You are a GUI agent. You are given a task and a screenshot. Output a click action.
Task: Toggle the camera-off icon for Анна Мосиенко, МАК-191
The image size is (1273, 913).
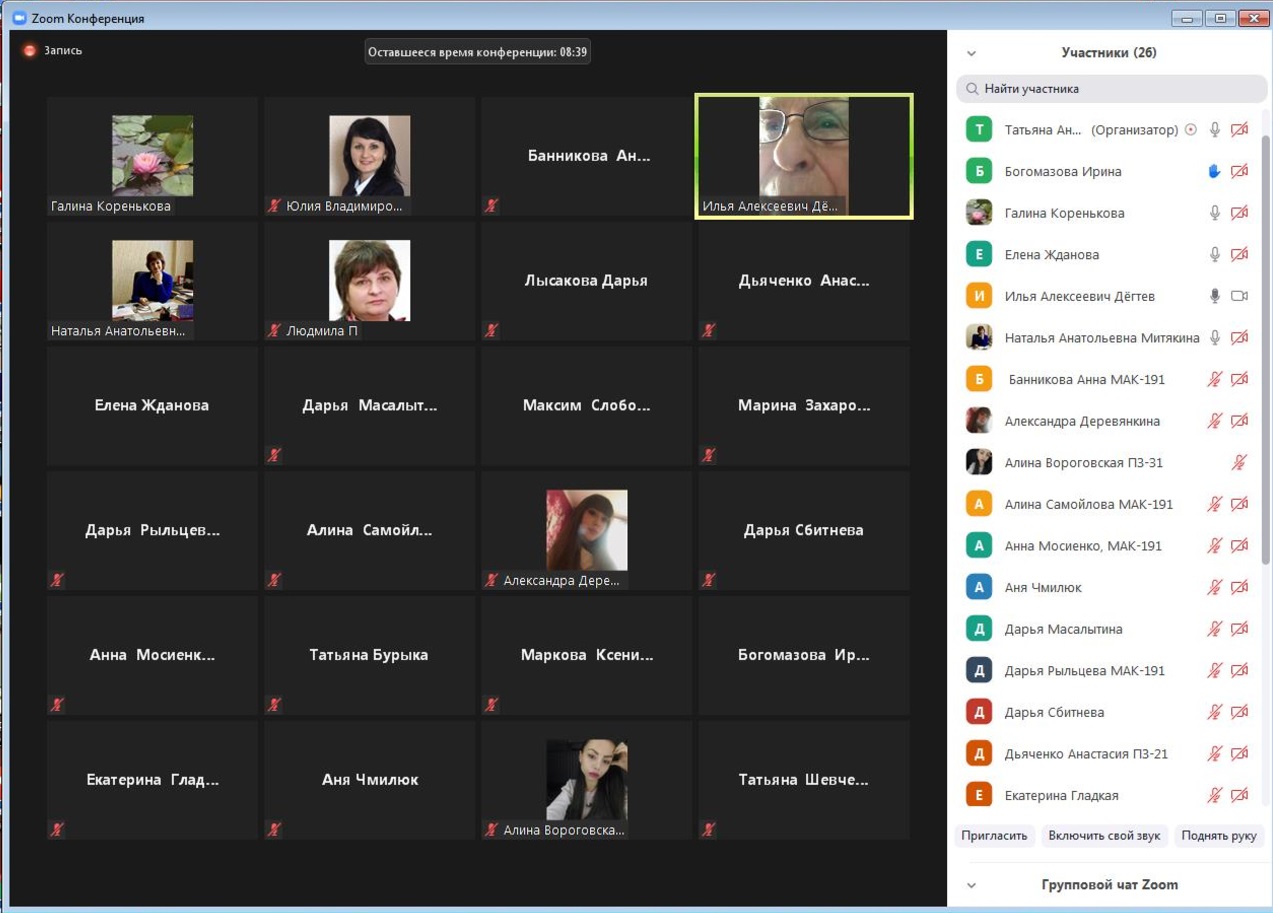pyautogui.click(x=1240, y=546)
